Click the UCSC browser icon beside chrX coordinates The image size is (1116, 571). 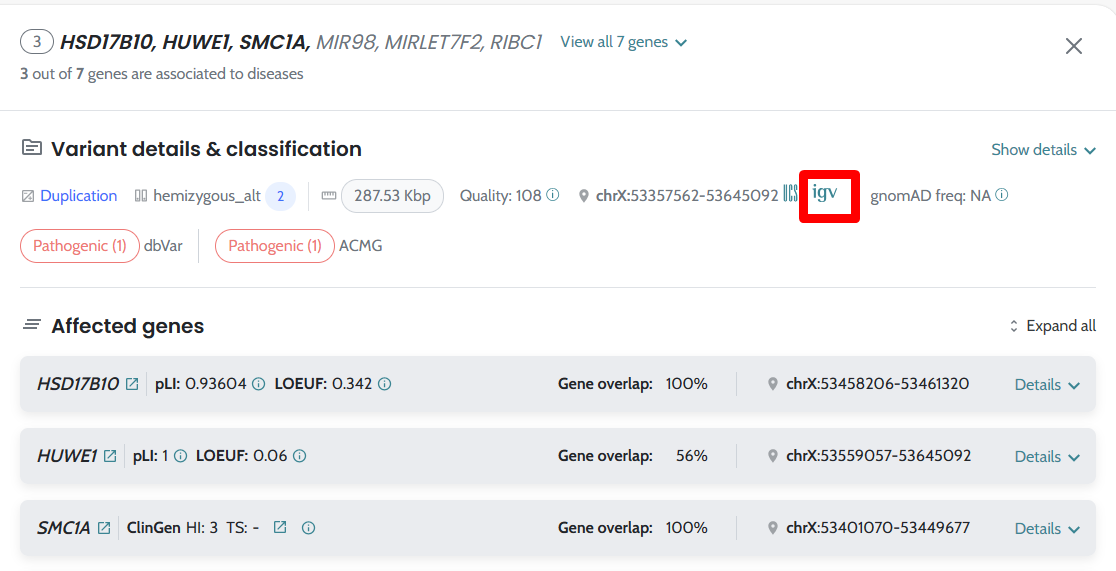pyautogui.click(x=790, y=194)
